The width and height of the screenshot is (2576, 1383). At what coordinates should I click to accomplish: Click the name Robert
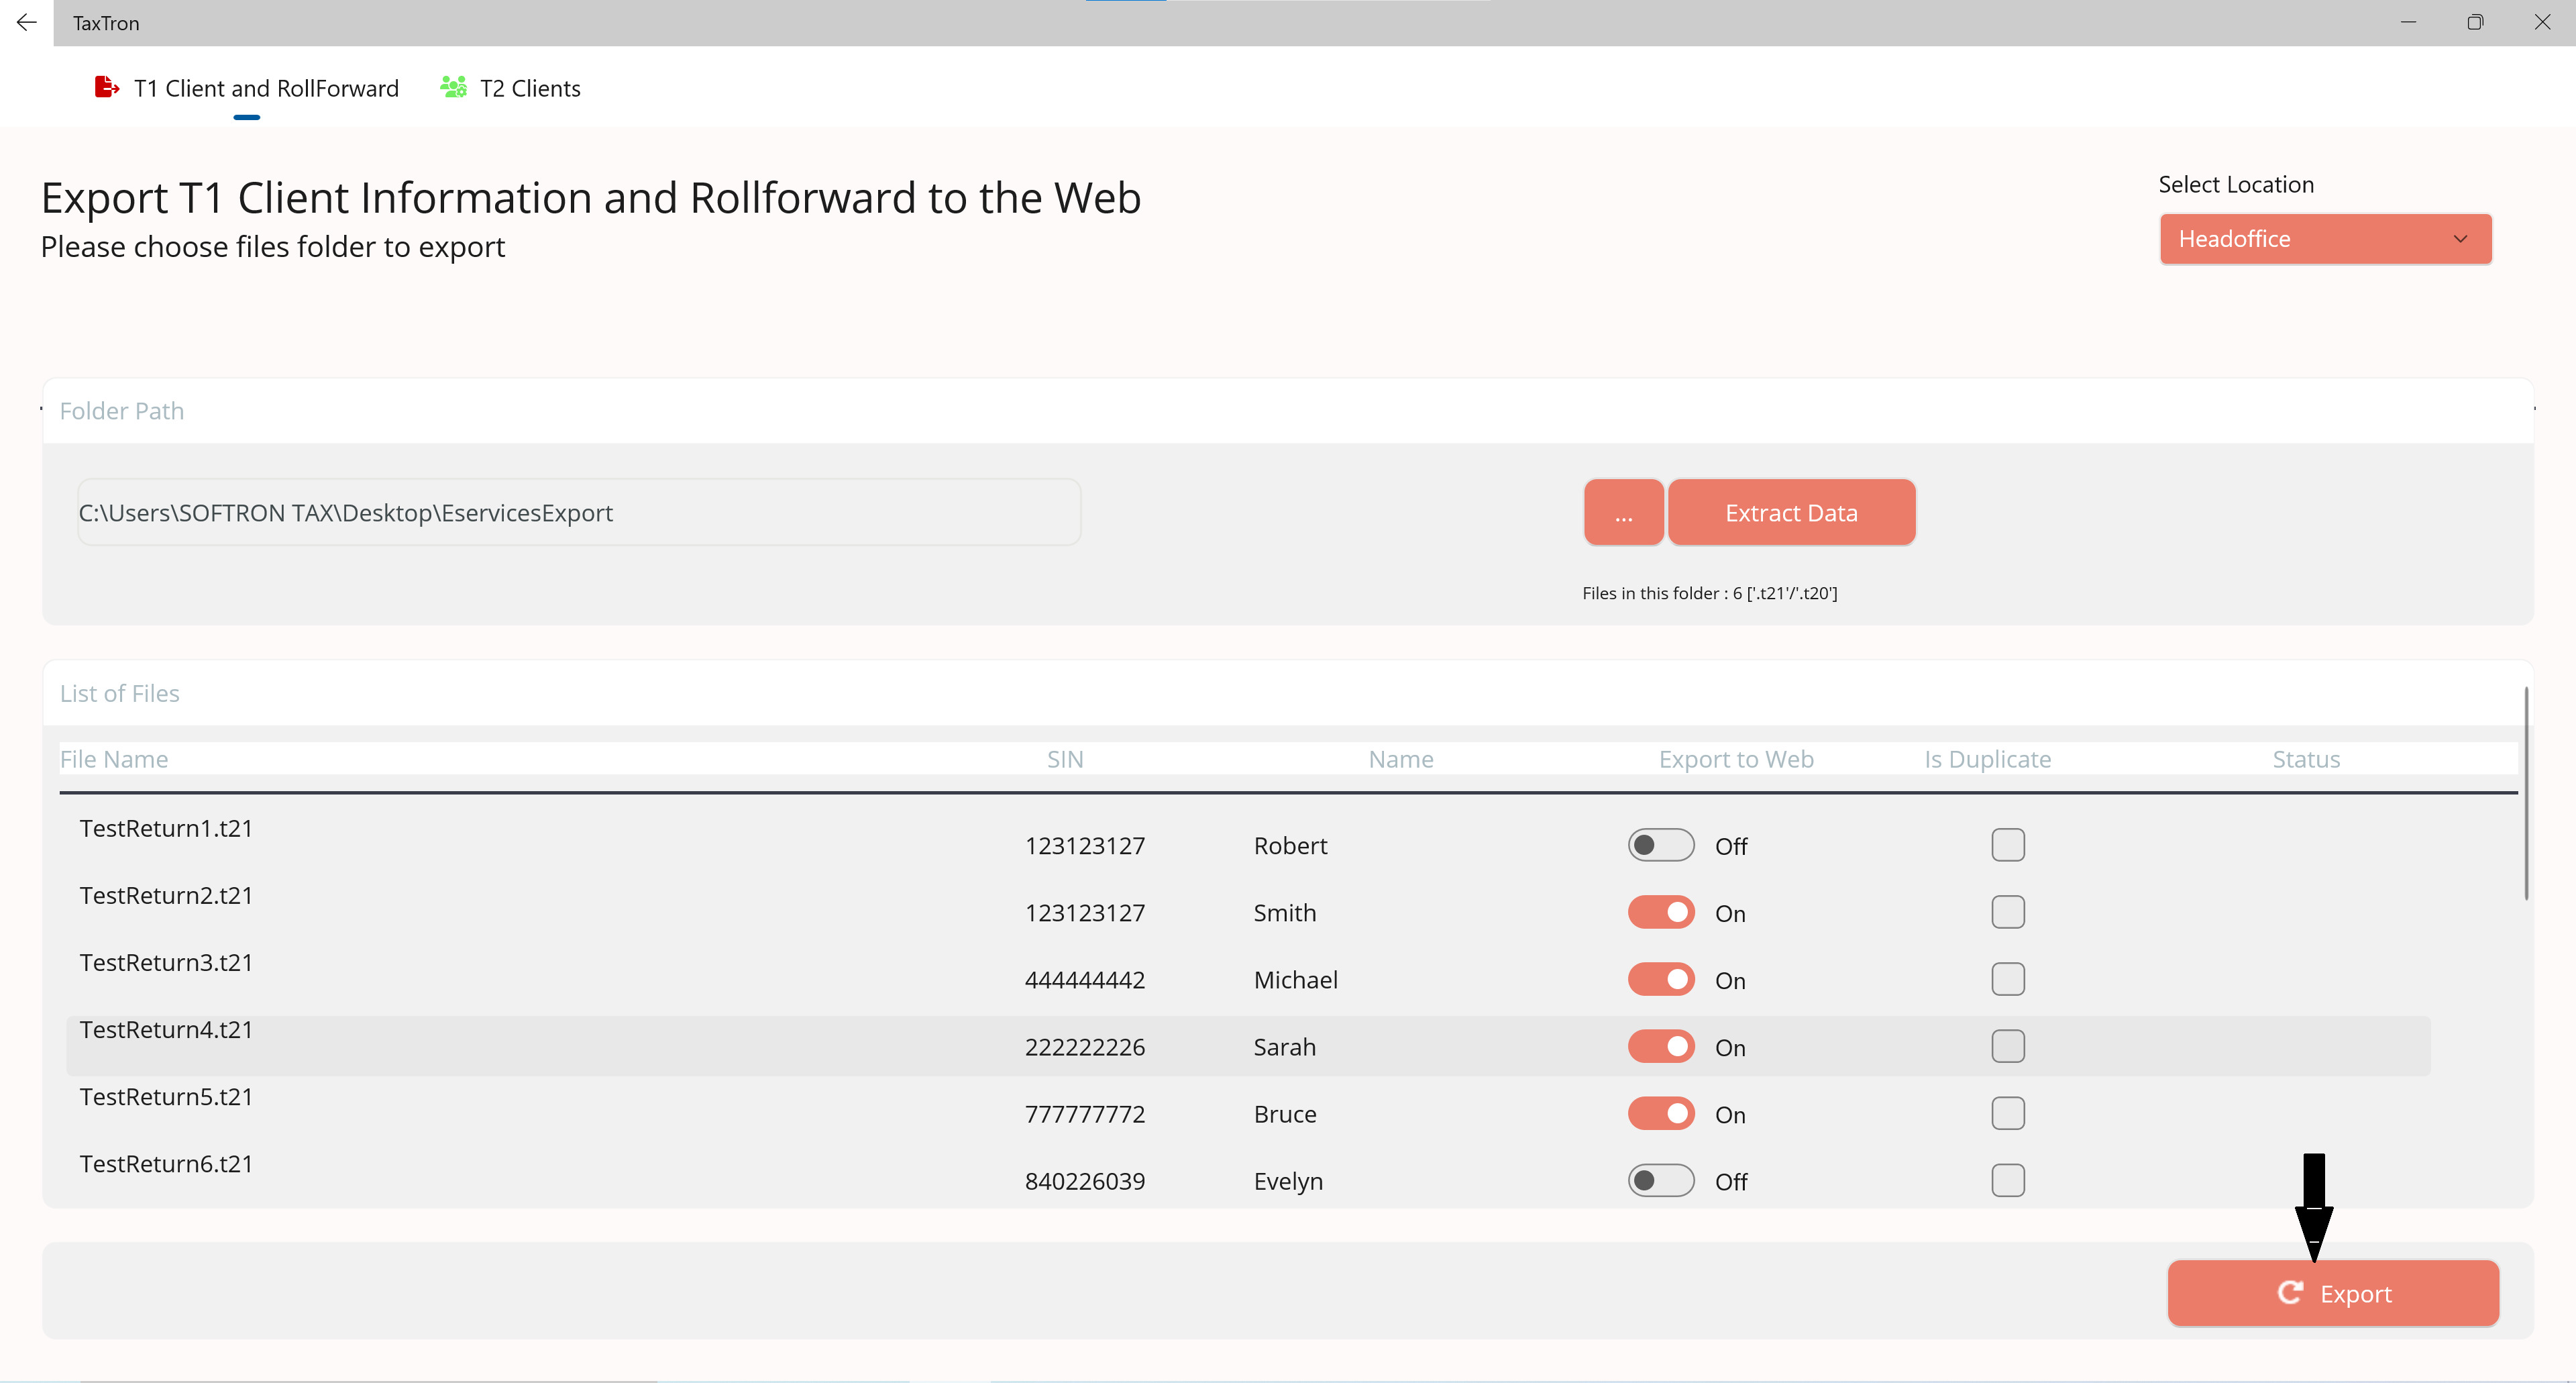[x=1290, y=846]
